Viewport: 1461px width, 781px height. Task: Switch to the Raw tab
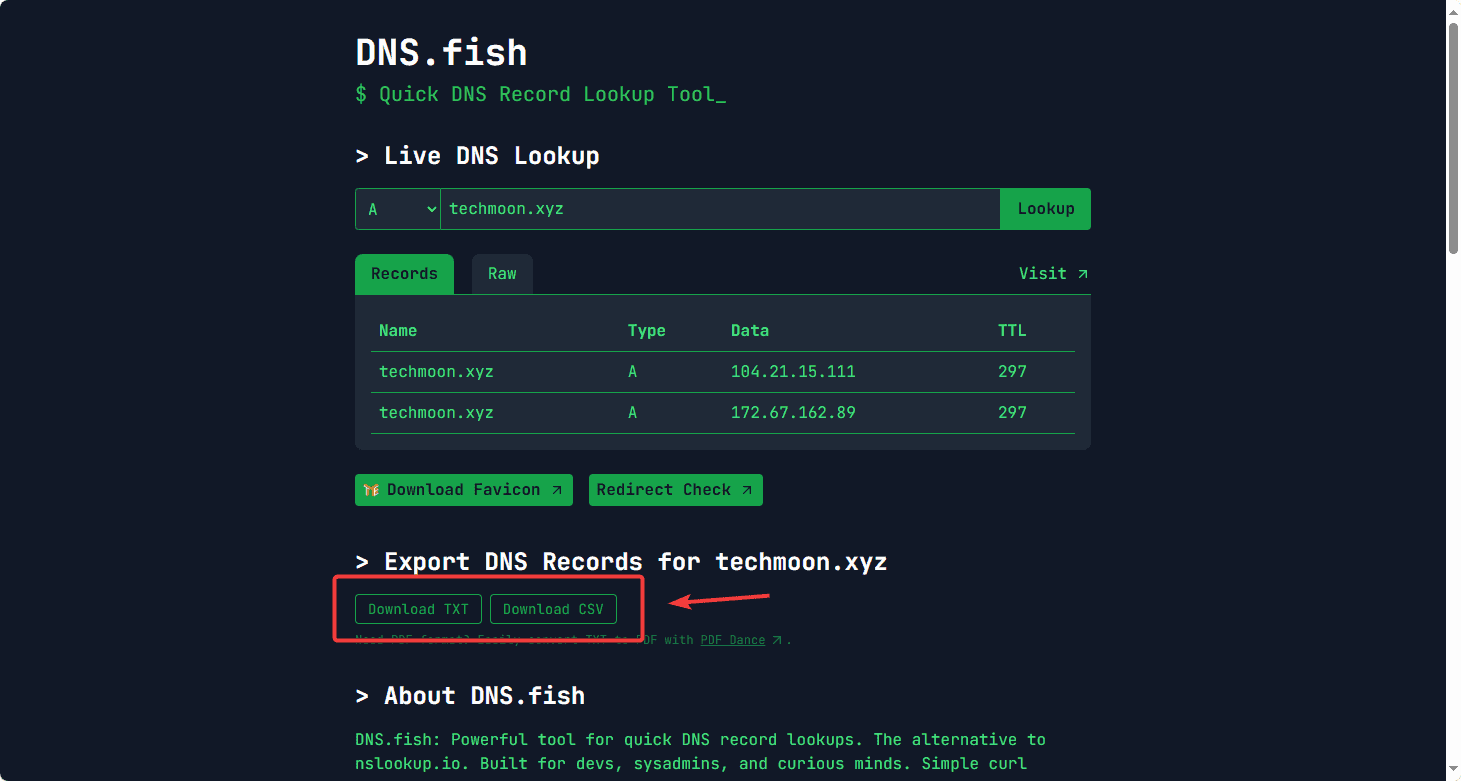tap(502, 274)
